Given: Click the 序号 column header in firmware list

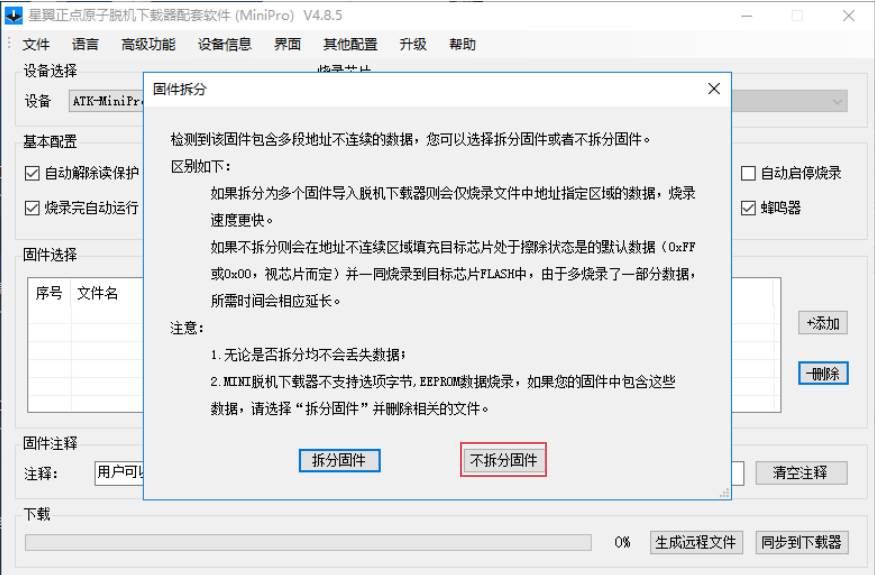Looking at the screenshot, I should pyautogui.click(x=50, y=293).
